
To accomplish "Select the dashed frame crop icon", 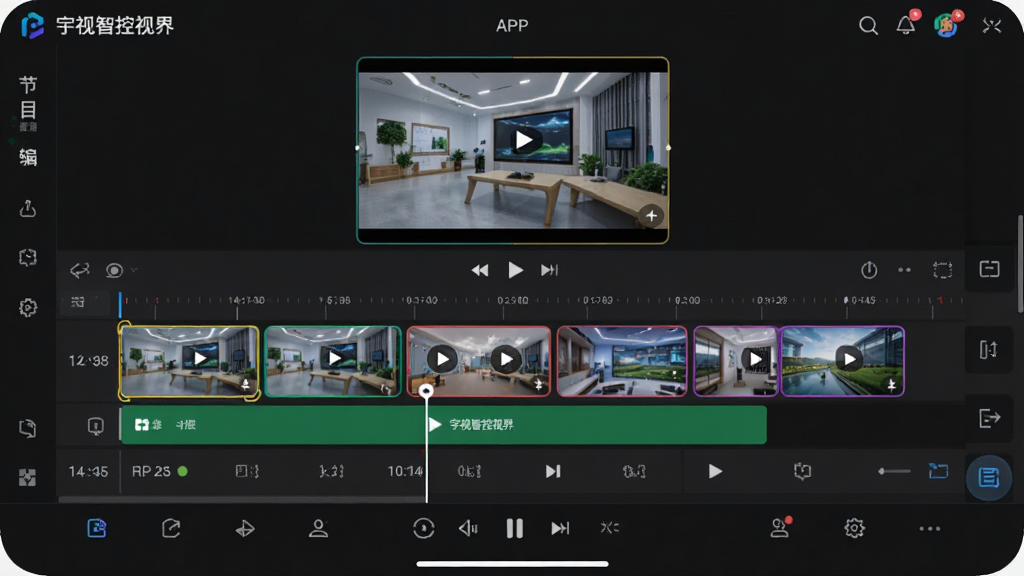I will (942, 270).
